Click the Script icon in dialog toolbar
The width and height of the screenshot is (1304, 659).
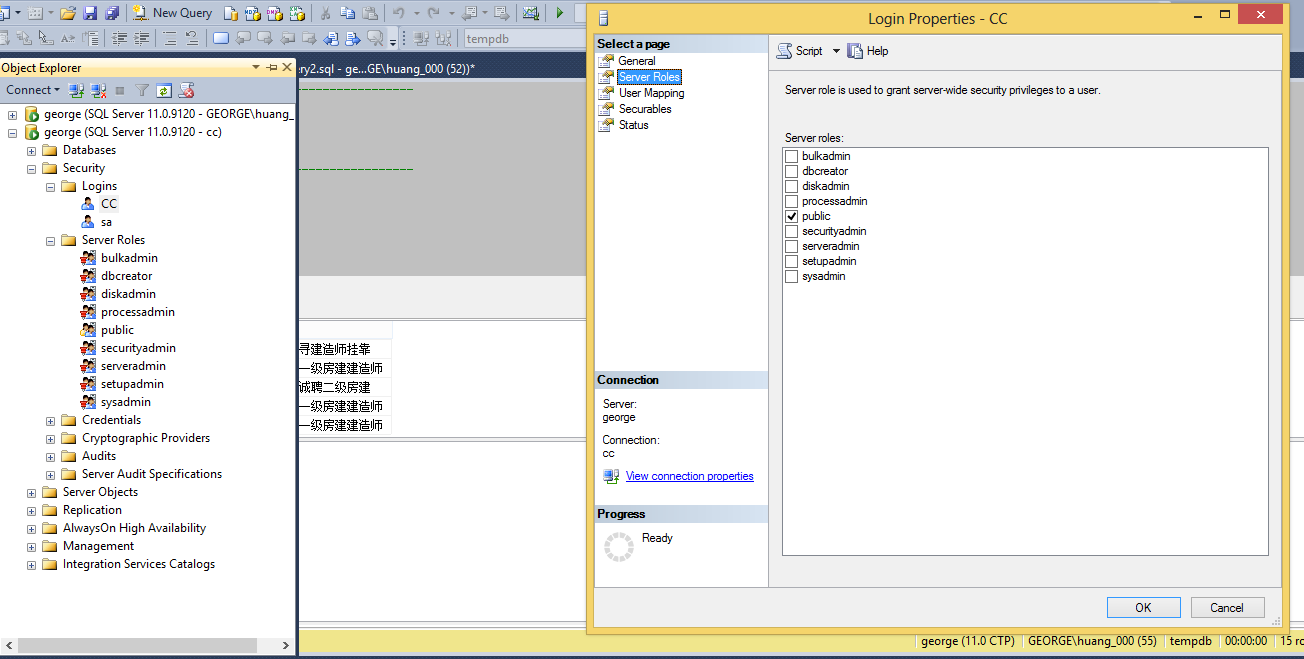786,51
